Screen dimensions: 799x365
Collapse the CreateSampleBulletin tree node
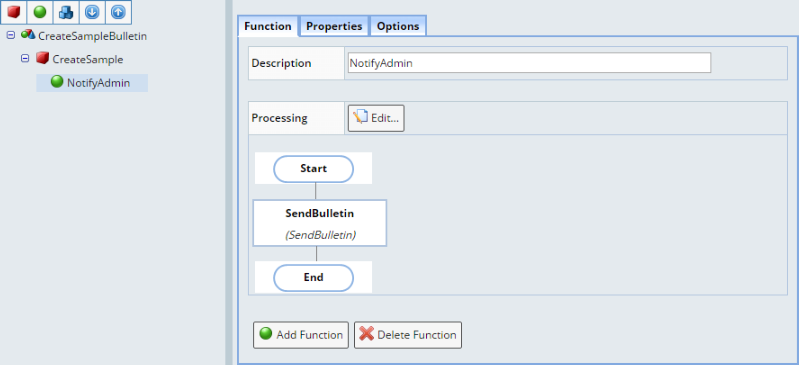11,36
